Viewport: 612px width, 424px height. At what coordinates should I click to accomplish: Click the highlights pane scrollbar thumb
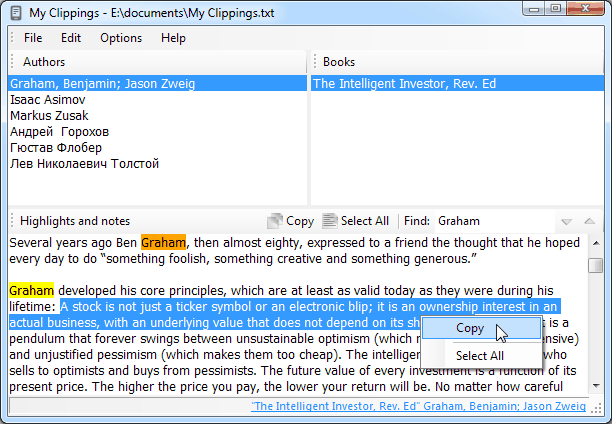click(x=596, y=265)
